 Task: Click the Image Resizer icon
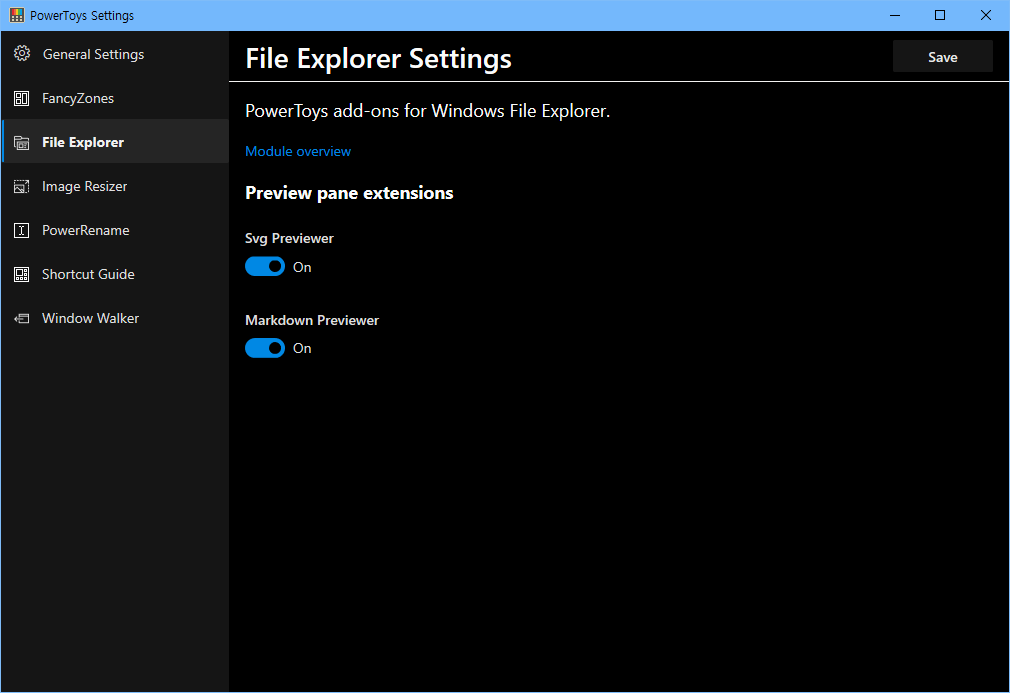pos(21,186)
